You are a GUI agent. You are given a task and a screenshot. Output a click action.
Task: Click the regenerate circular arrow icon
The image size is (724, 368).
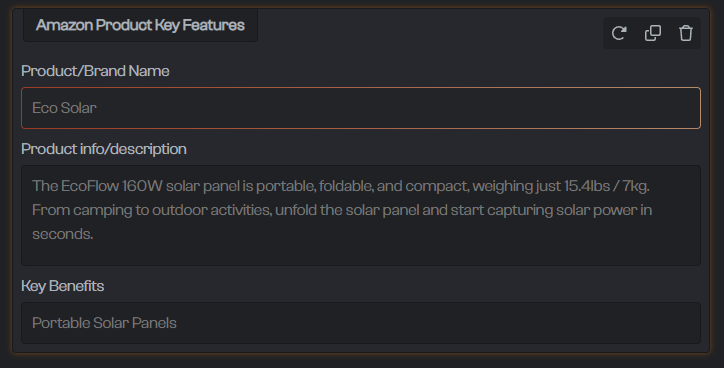coord(619,33)
